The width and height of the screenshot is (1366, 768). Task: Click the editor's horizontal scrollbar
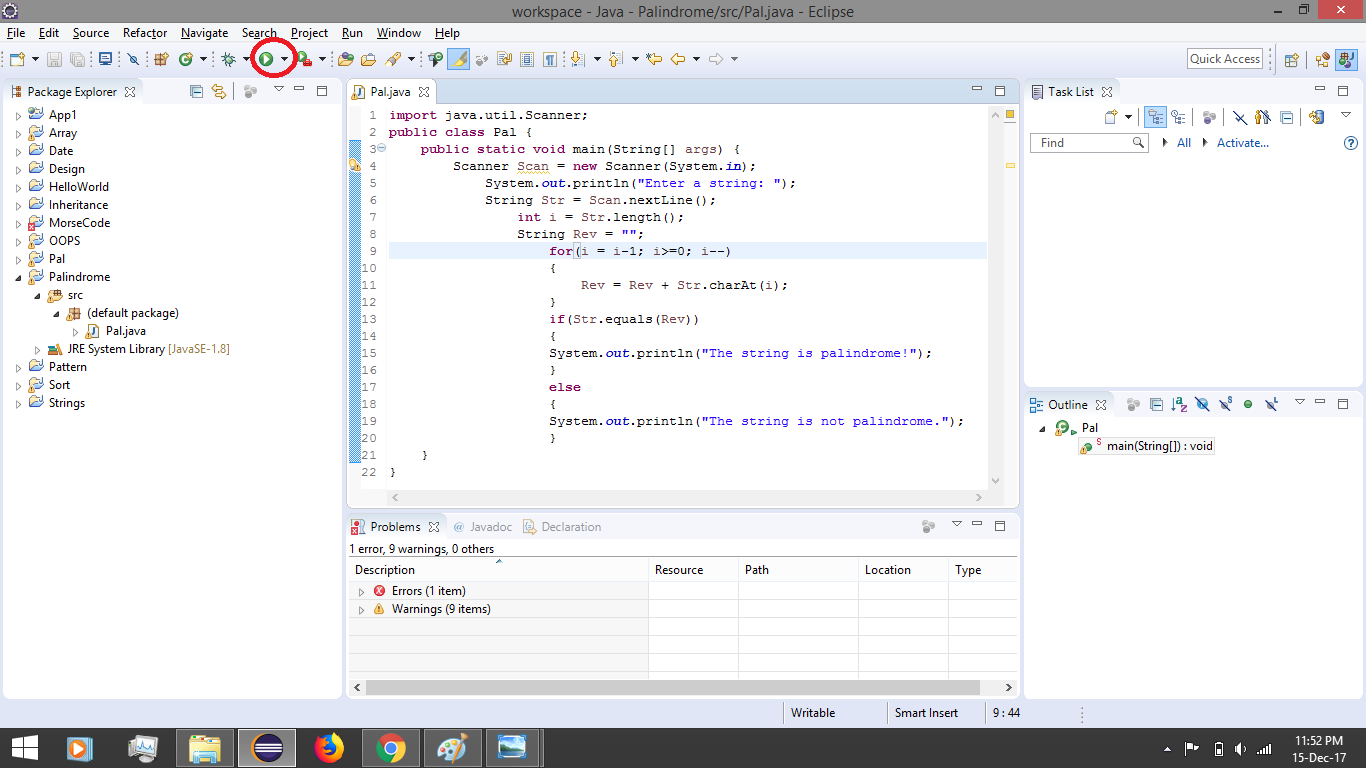(x=687, y=497)
